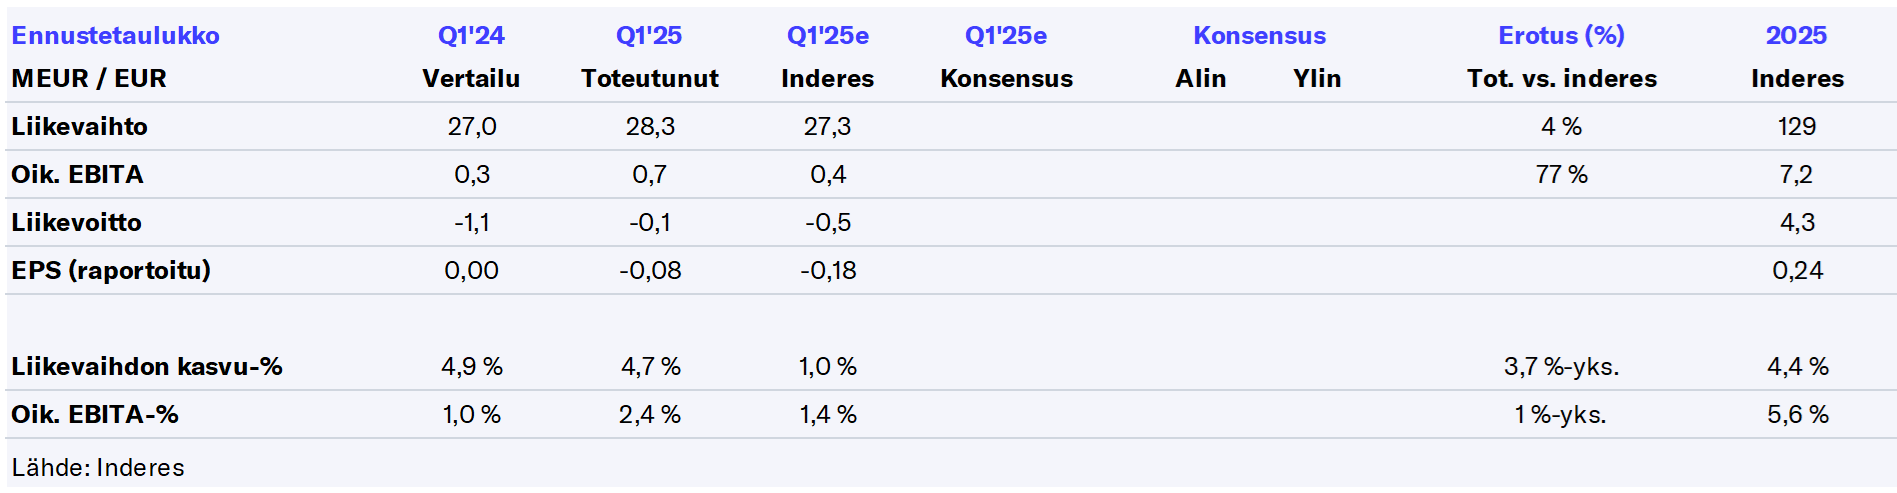This screenshot has height=493, width=1897.
Task: Select the Q1'24 column header
Action: point(471,36)
